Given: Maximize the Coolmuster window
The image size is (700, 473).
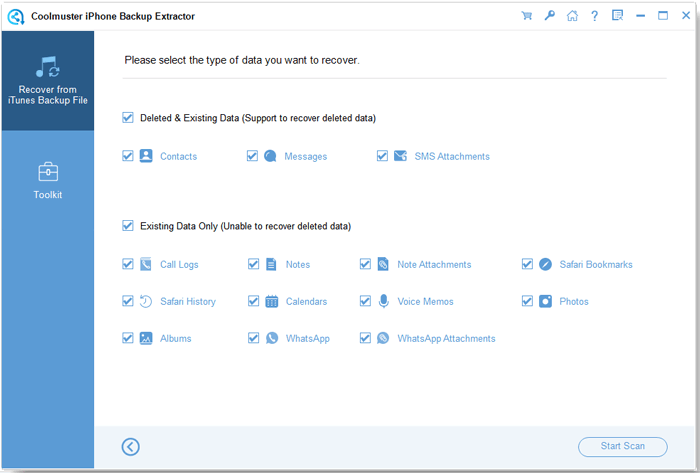Looking at the screenshot, I should coord(663,16).
